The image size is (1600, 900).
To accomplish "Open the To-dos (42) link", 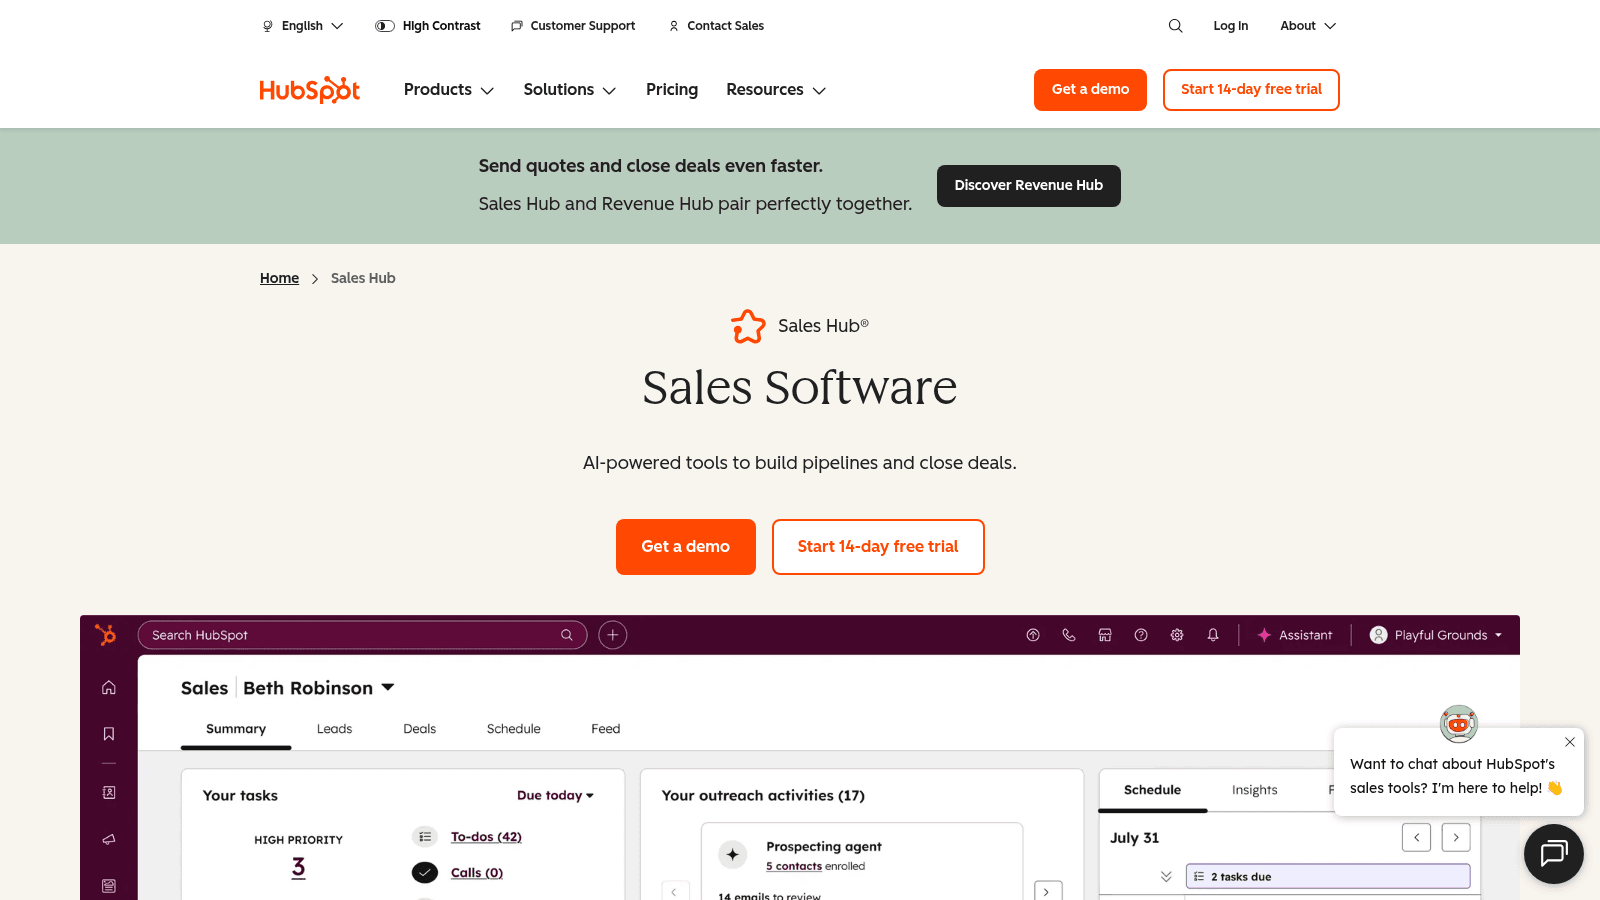I will [x=486, y=837].
